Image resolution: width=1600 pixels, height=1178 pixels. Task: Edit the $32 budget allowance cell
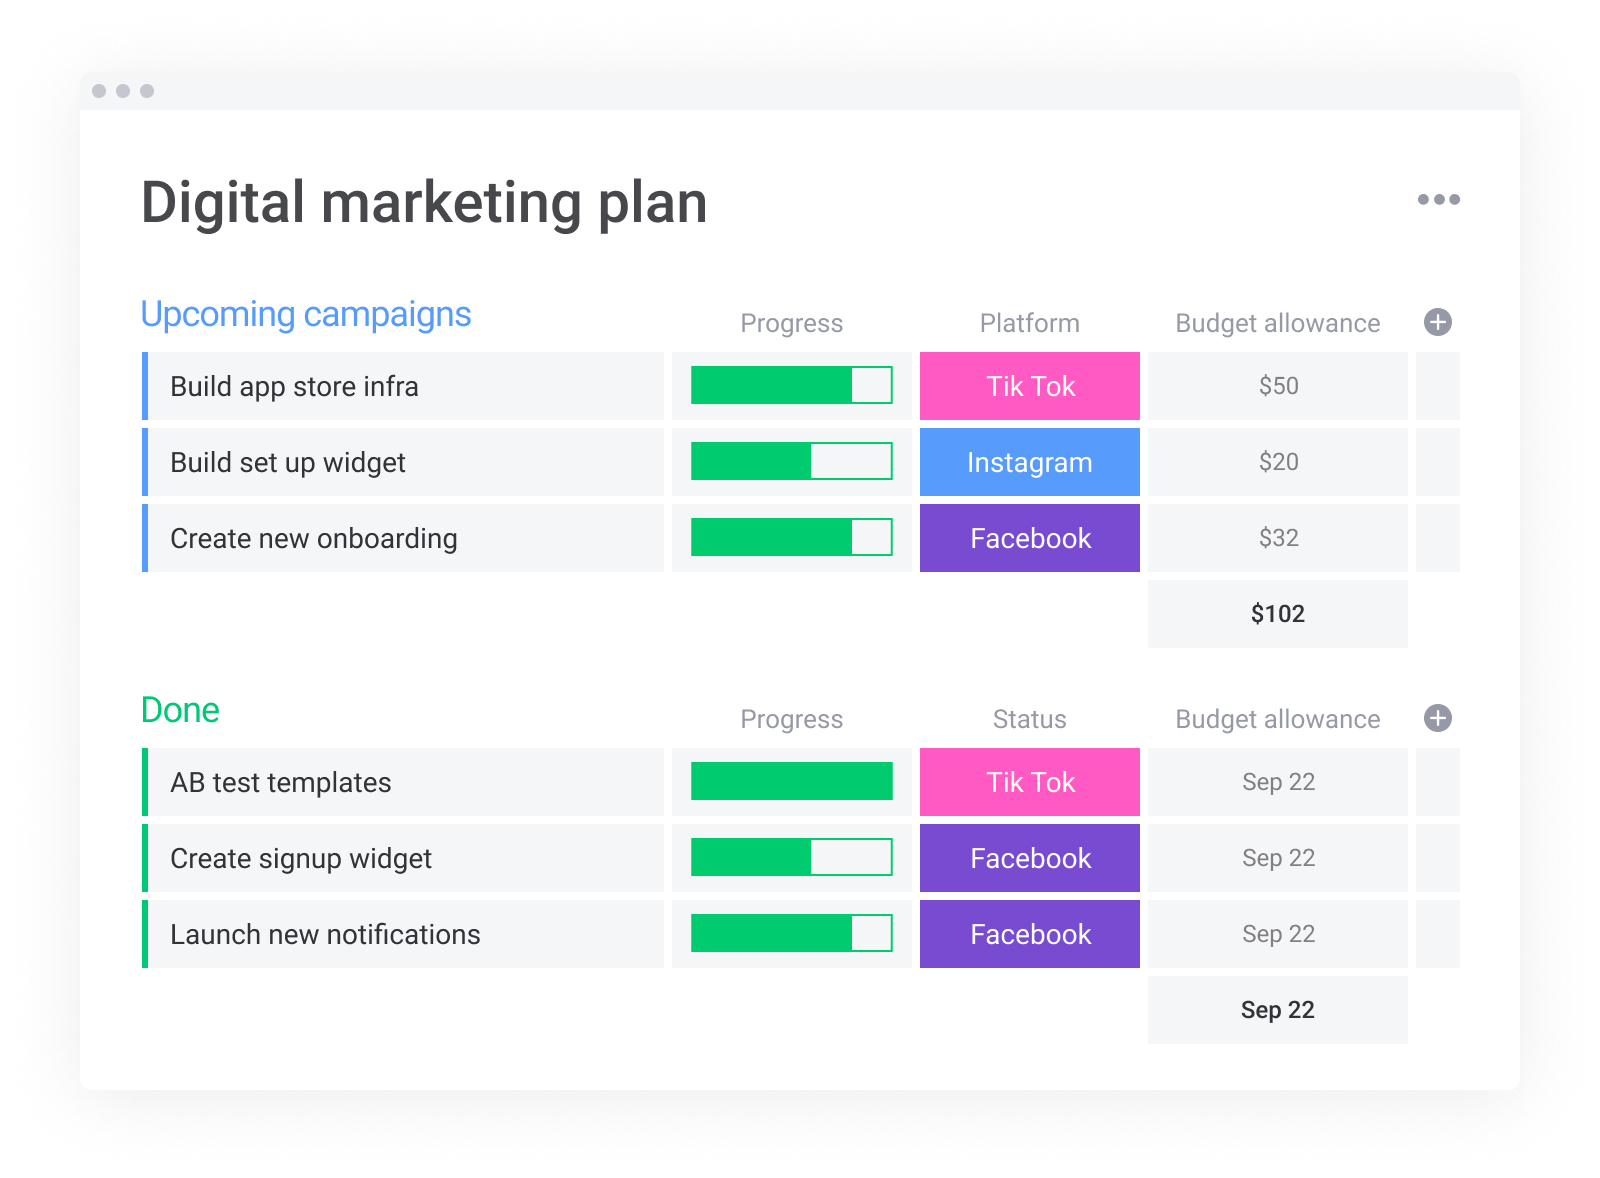tap(1278, 538)
